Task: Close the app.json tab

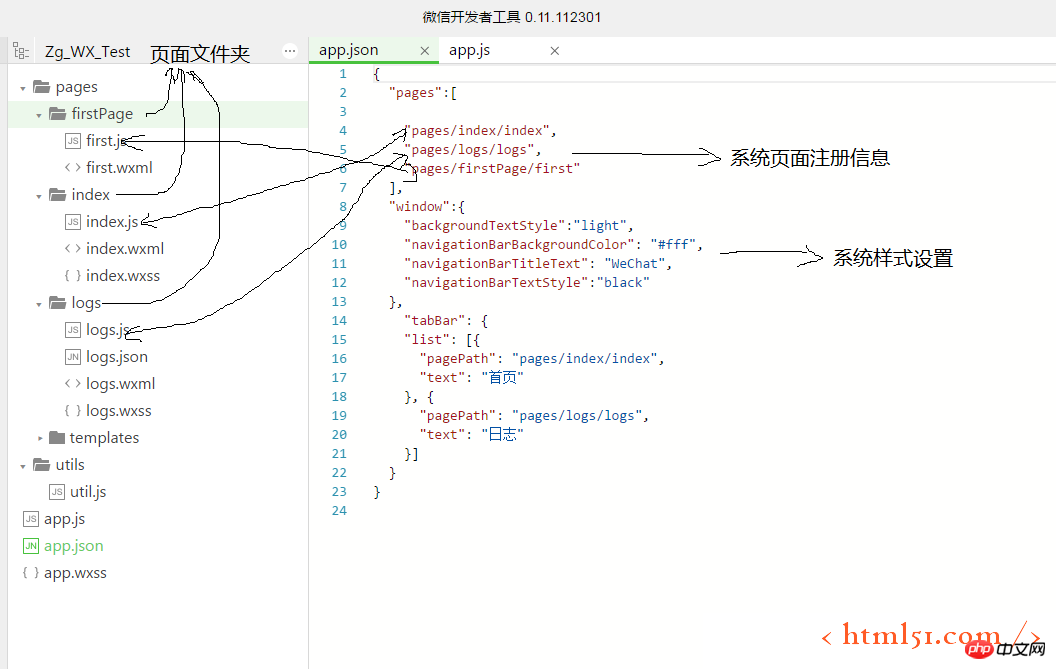Action: click(425, 51)
